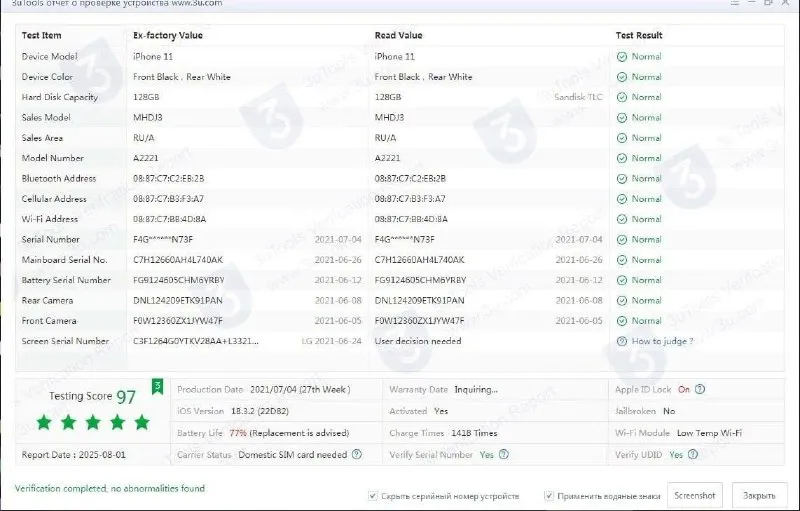Click green check icon in Device Model row
This screenshot has height=511, width=800.
(x=621, y=57)
